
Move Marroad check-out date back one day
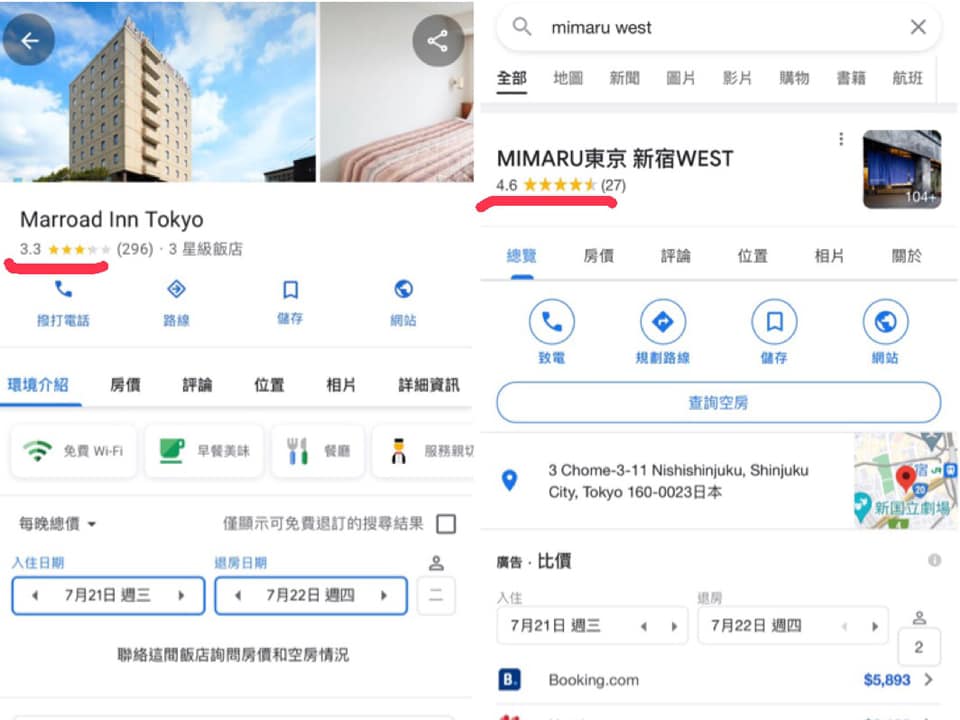[237, 595]
